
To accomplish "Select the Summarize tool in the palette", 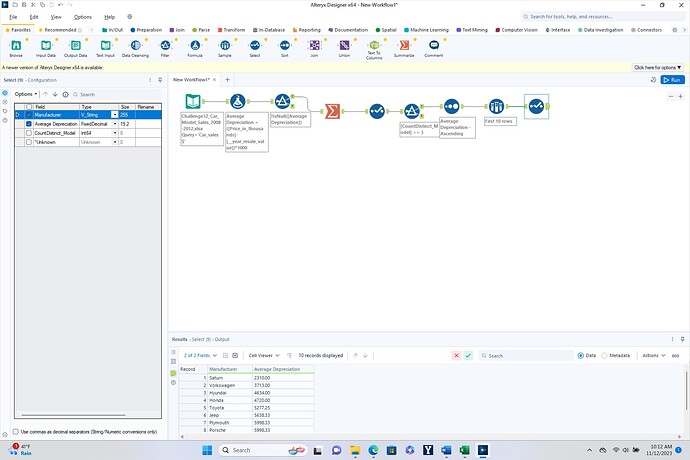I will [404, 45].
